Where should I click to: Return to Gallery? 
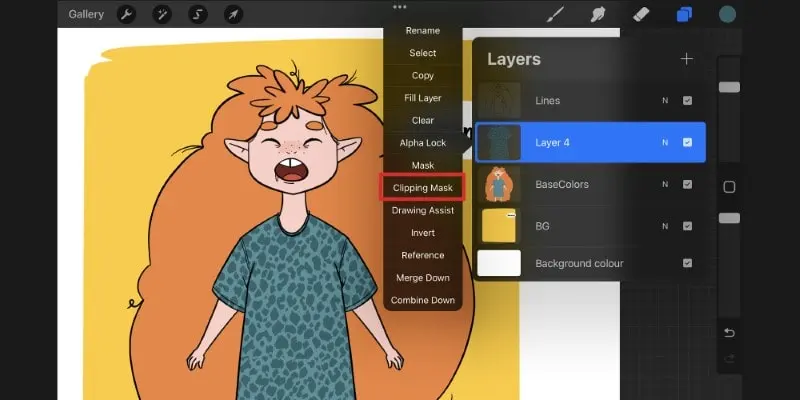(86, 14)
